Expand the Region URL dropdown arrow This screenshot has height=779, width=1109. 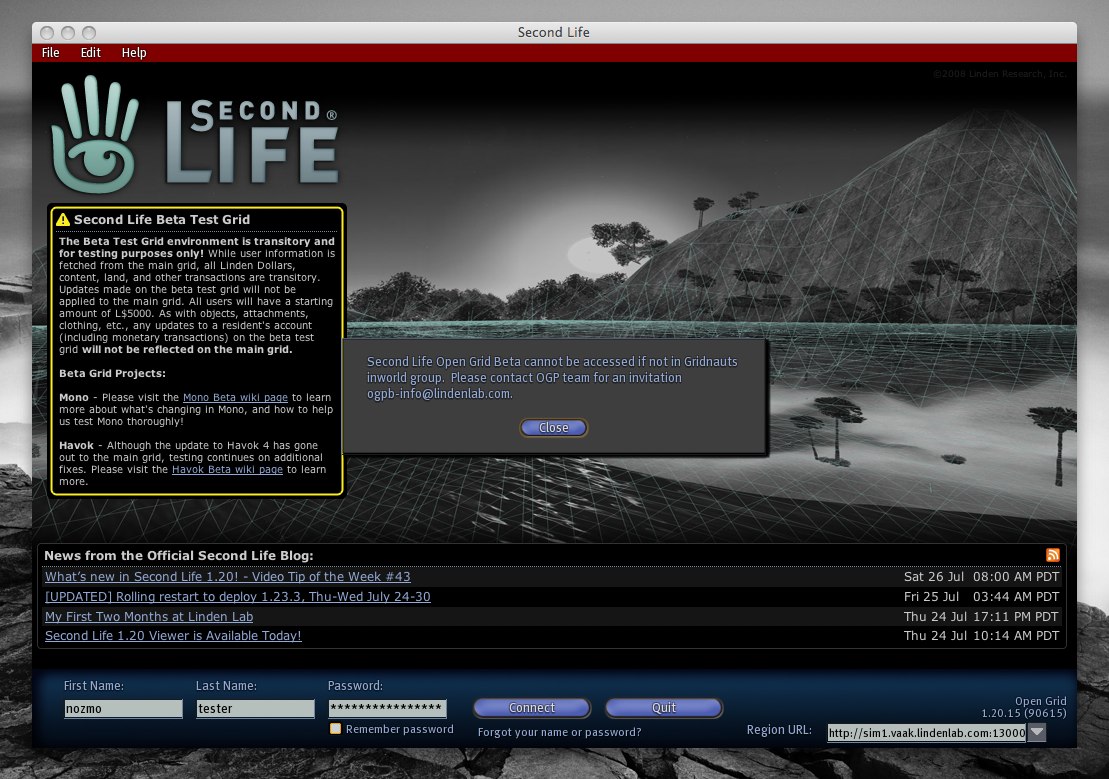click(x=1037, y=732)
